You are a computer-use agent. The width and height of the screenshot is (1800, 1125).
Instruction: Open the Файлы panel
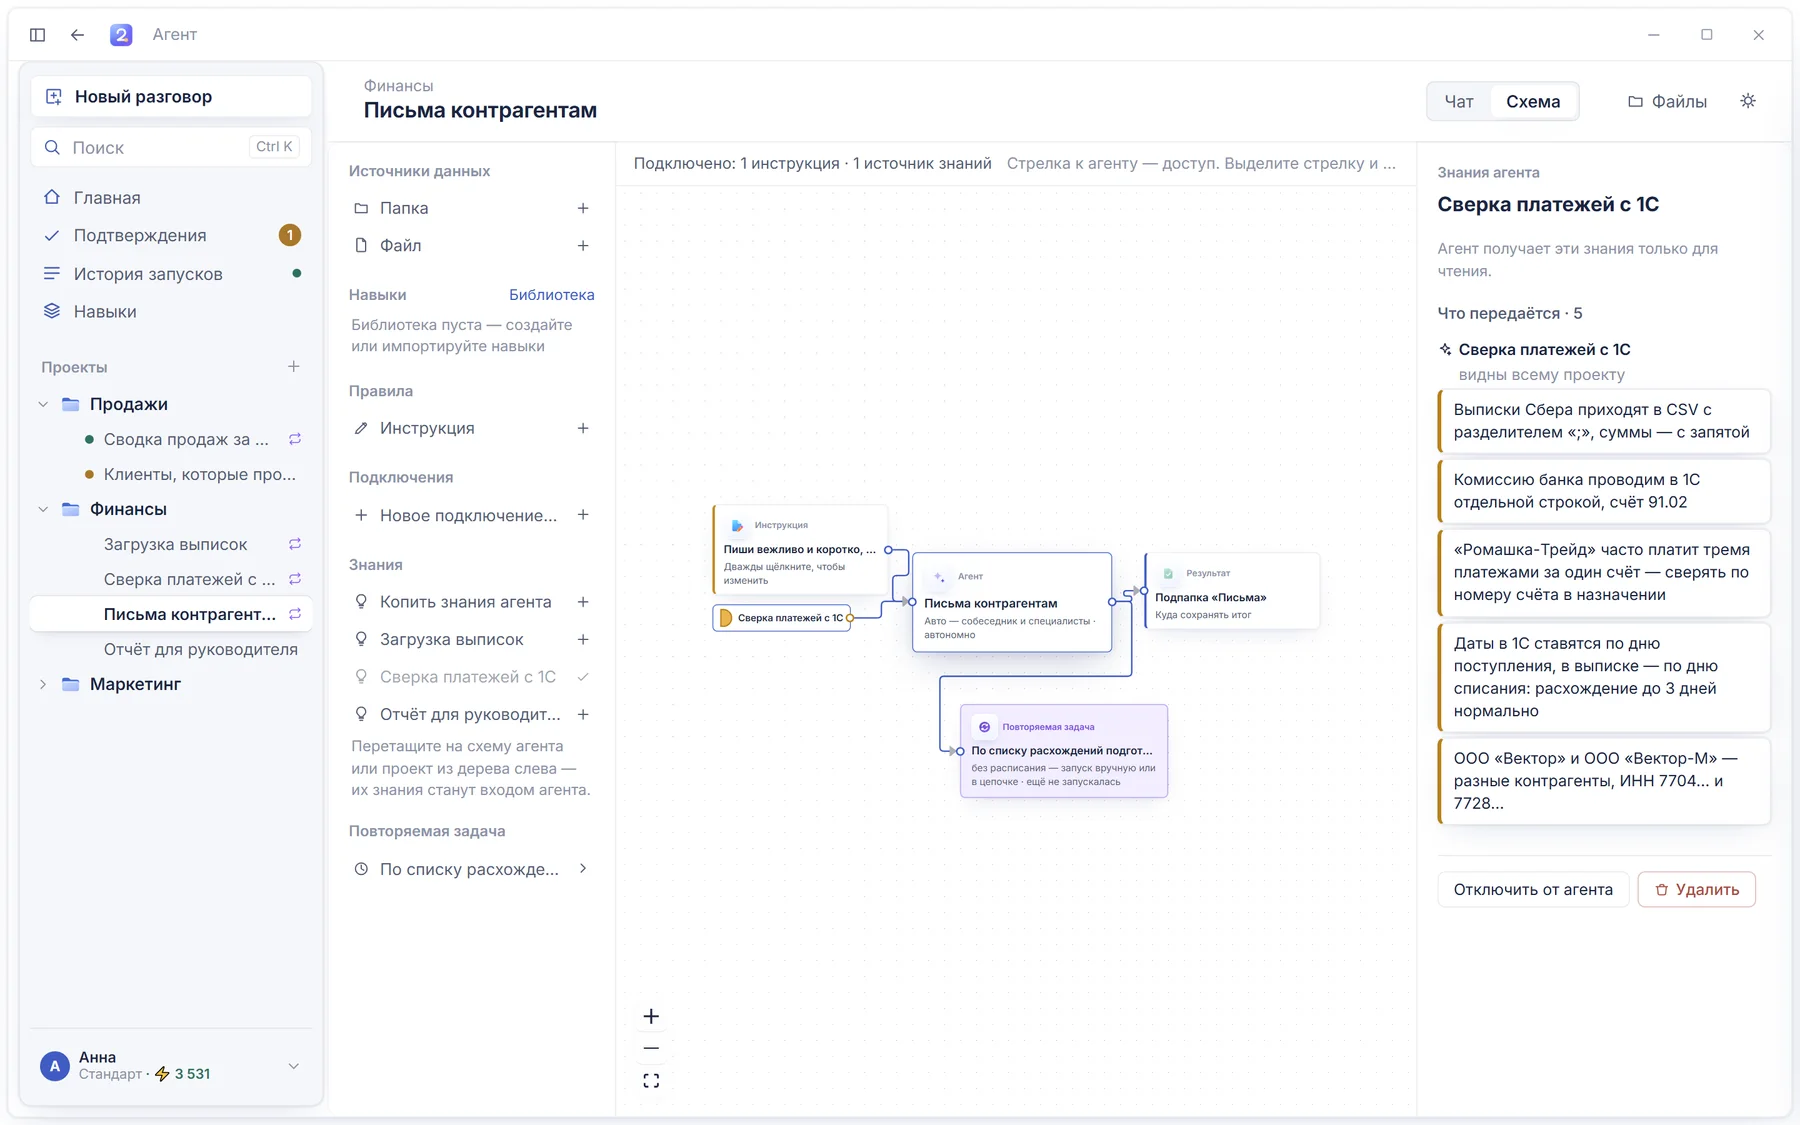coord(1667,101)
